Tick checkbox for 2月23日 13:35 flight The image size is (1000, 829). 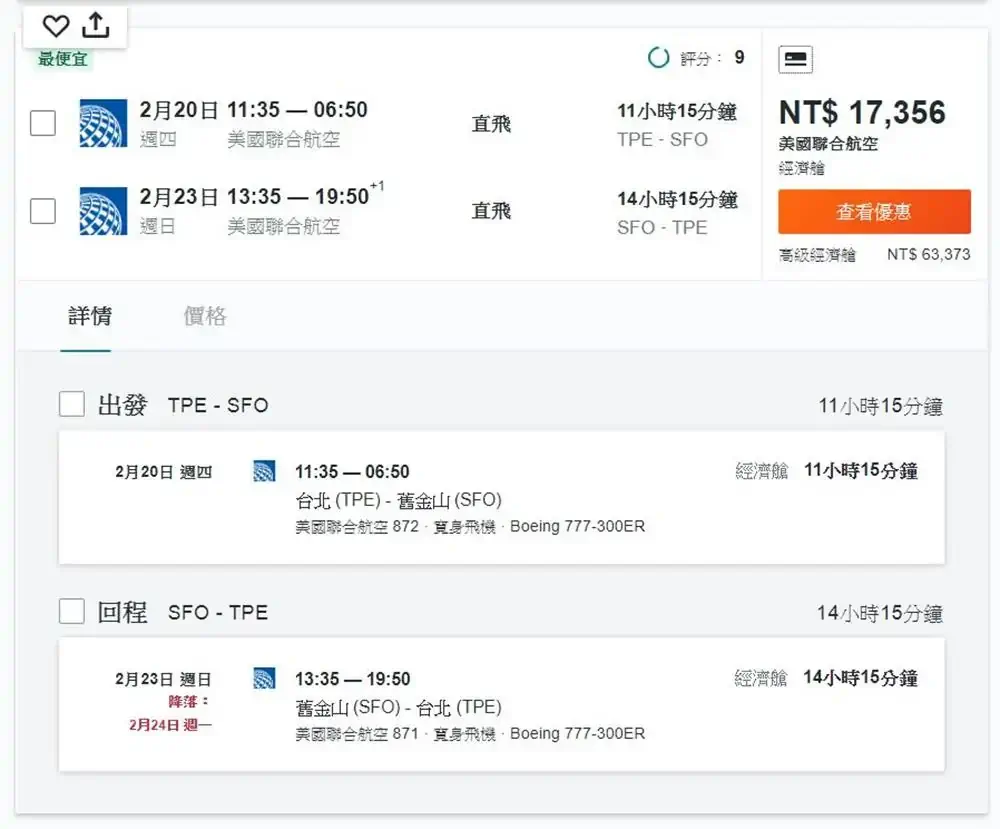pos(43,211)
